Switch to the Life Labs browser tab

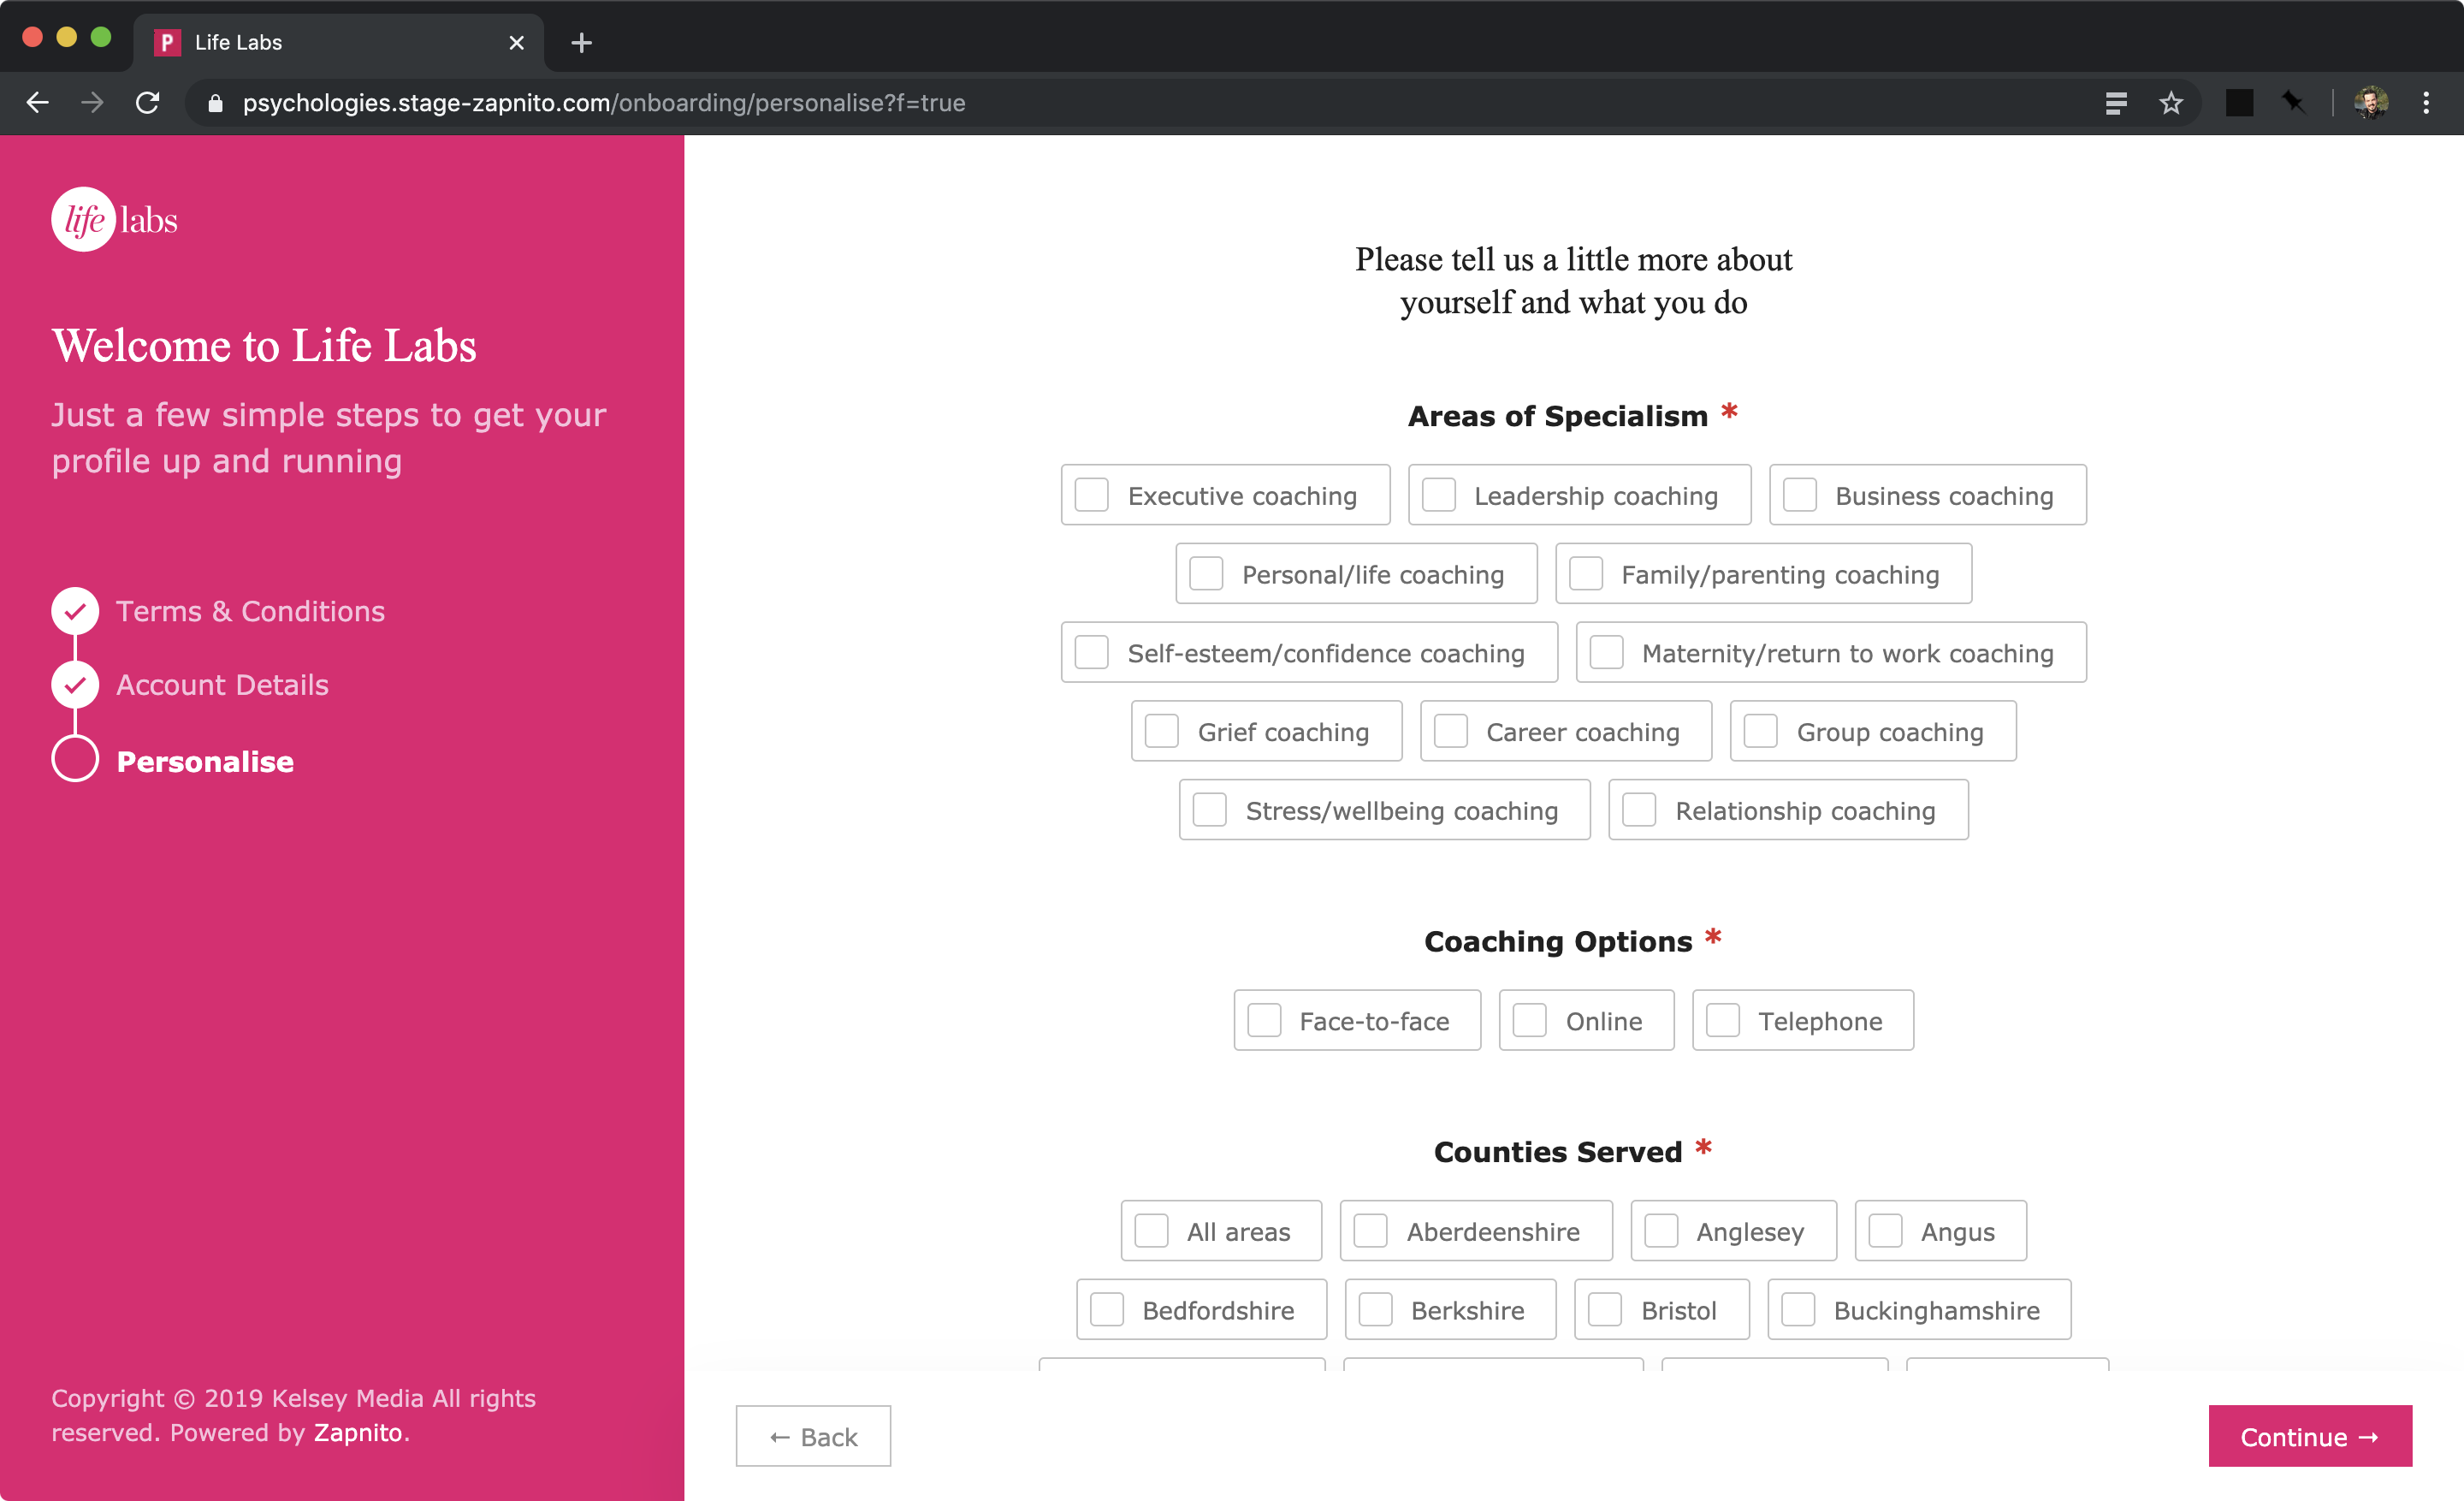tap(330, 42)
